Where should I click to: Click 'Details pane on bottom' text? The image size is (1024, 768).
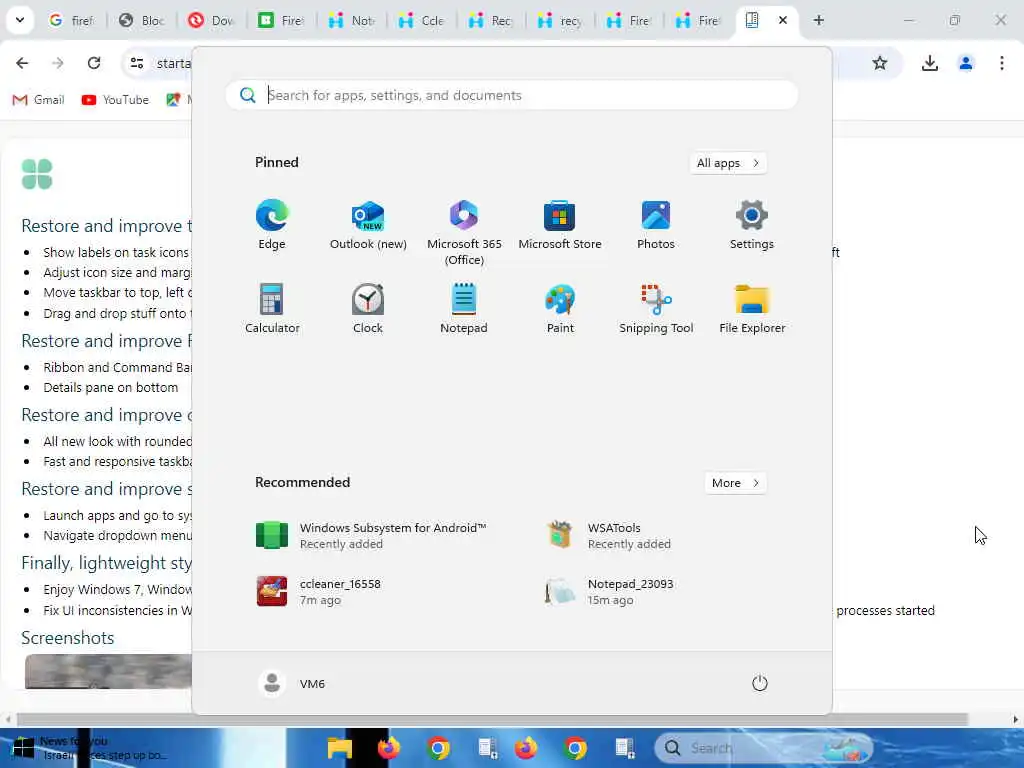tap(110, 388)
